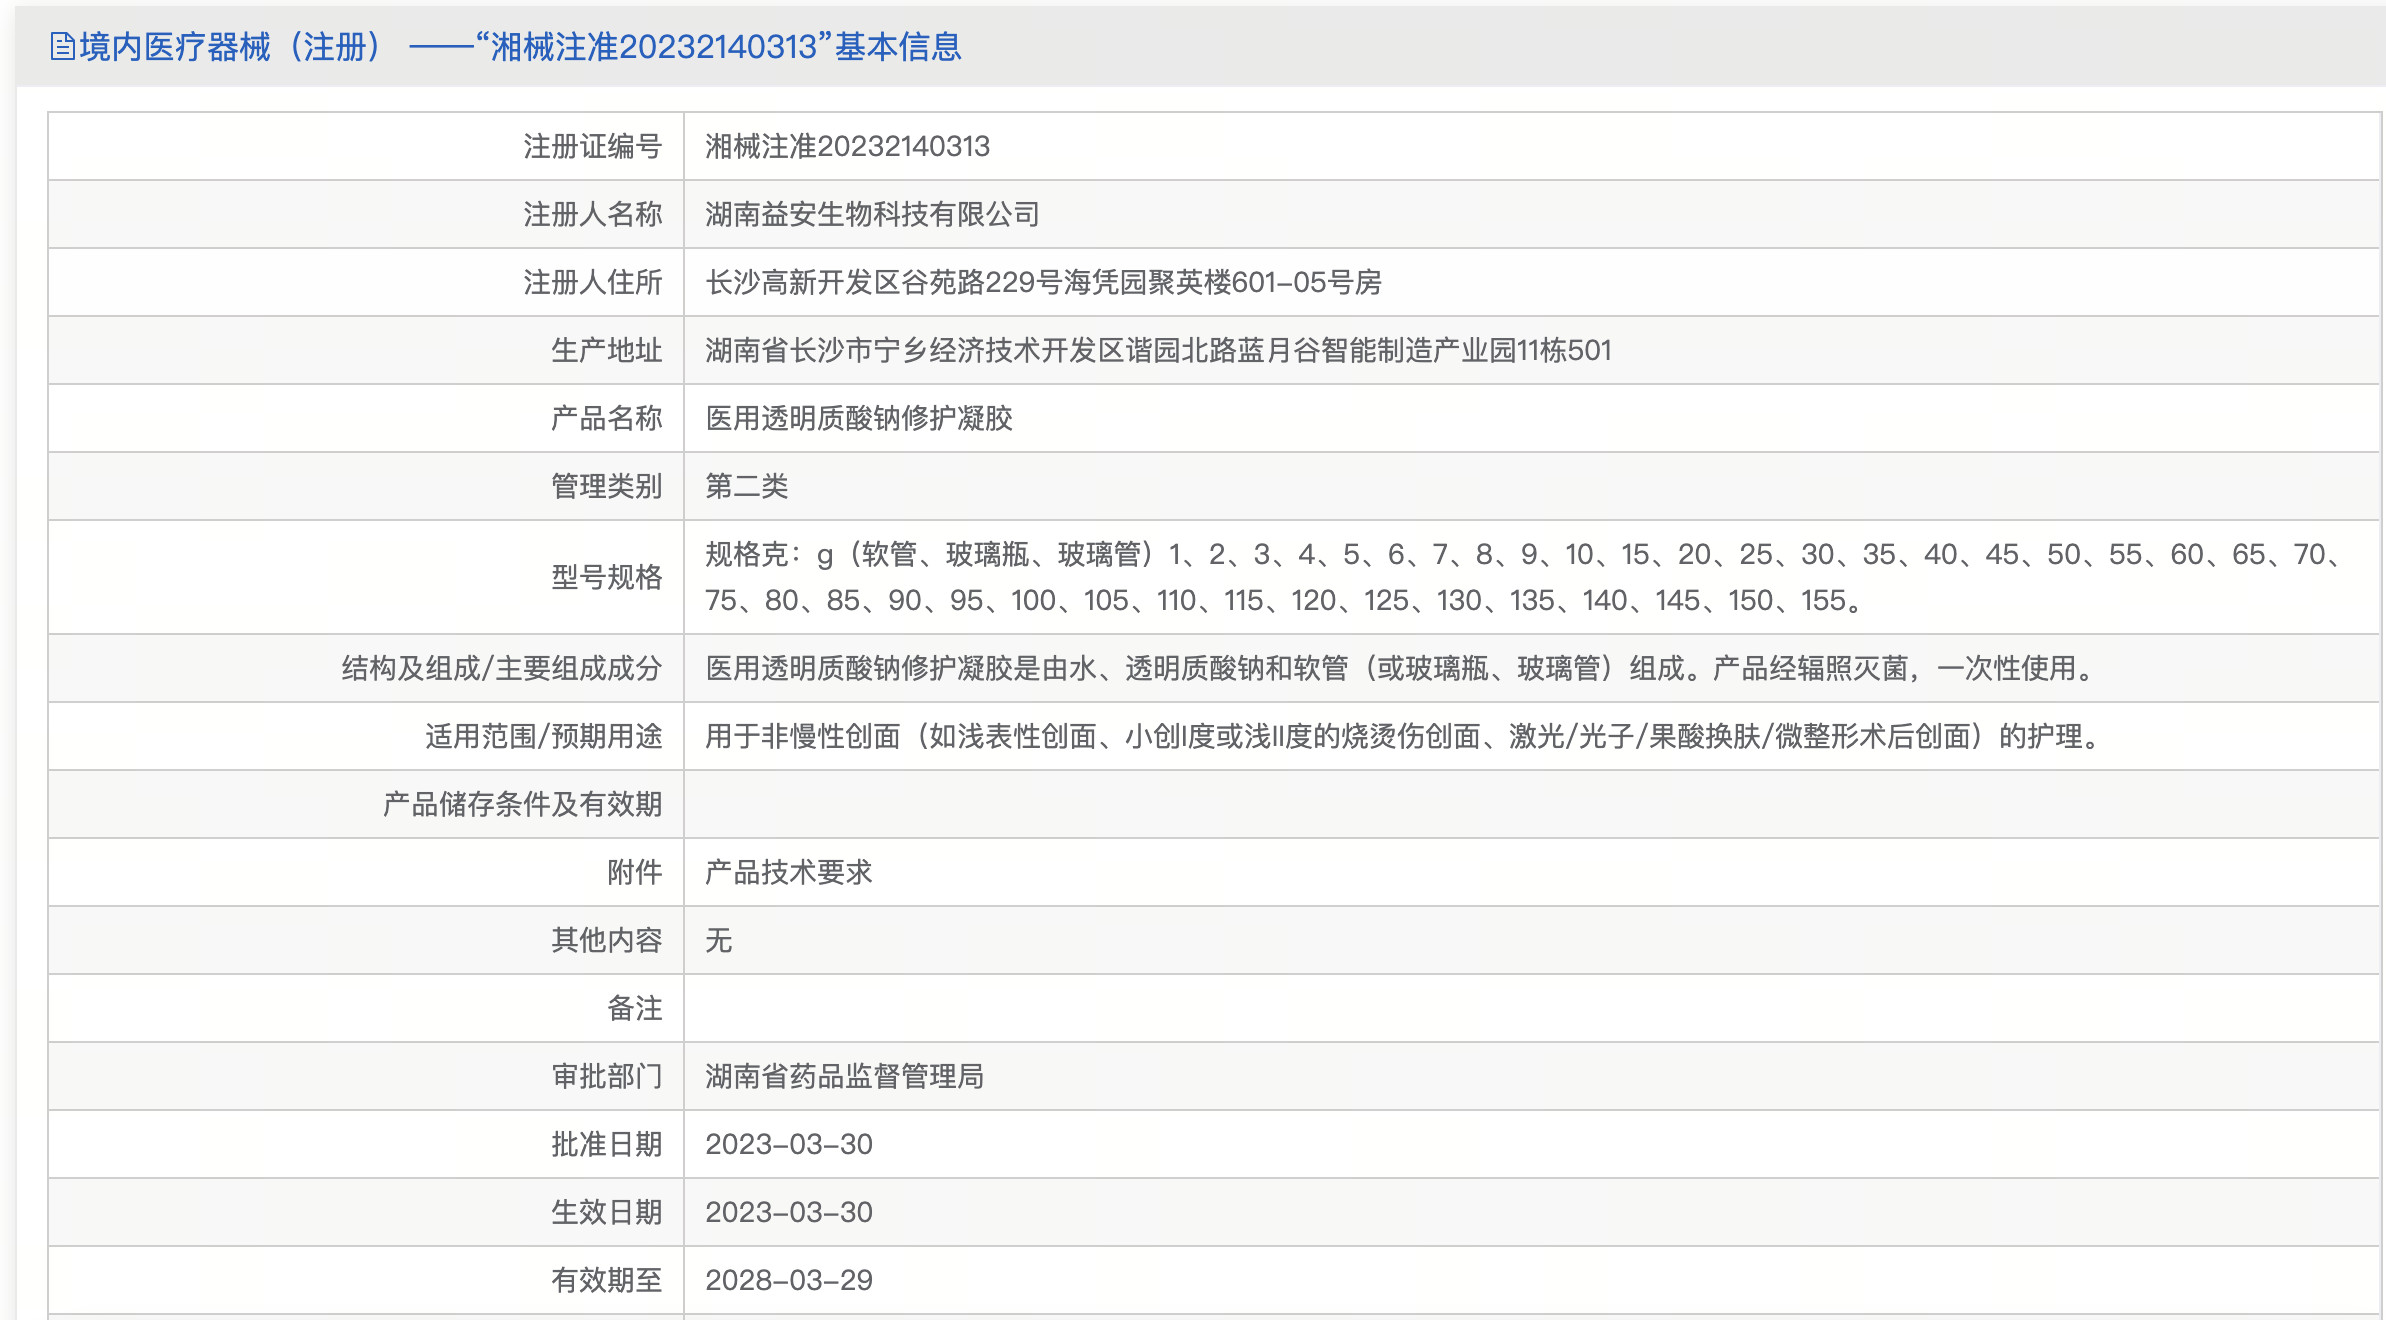Click the 有效期至 label
This screenshot has height=1320, width=2386.
coord(607,1281)
